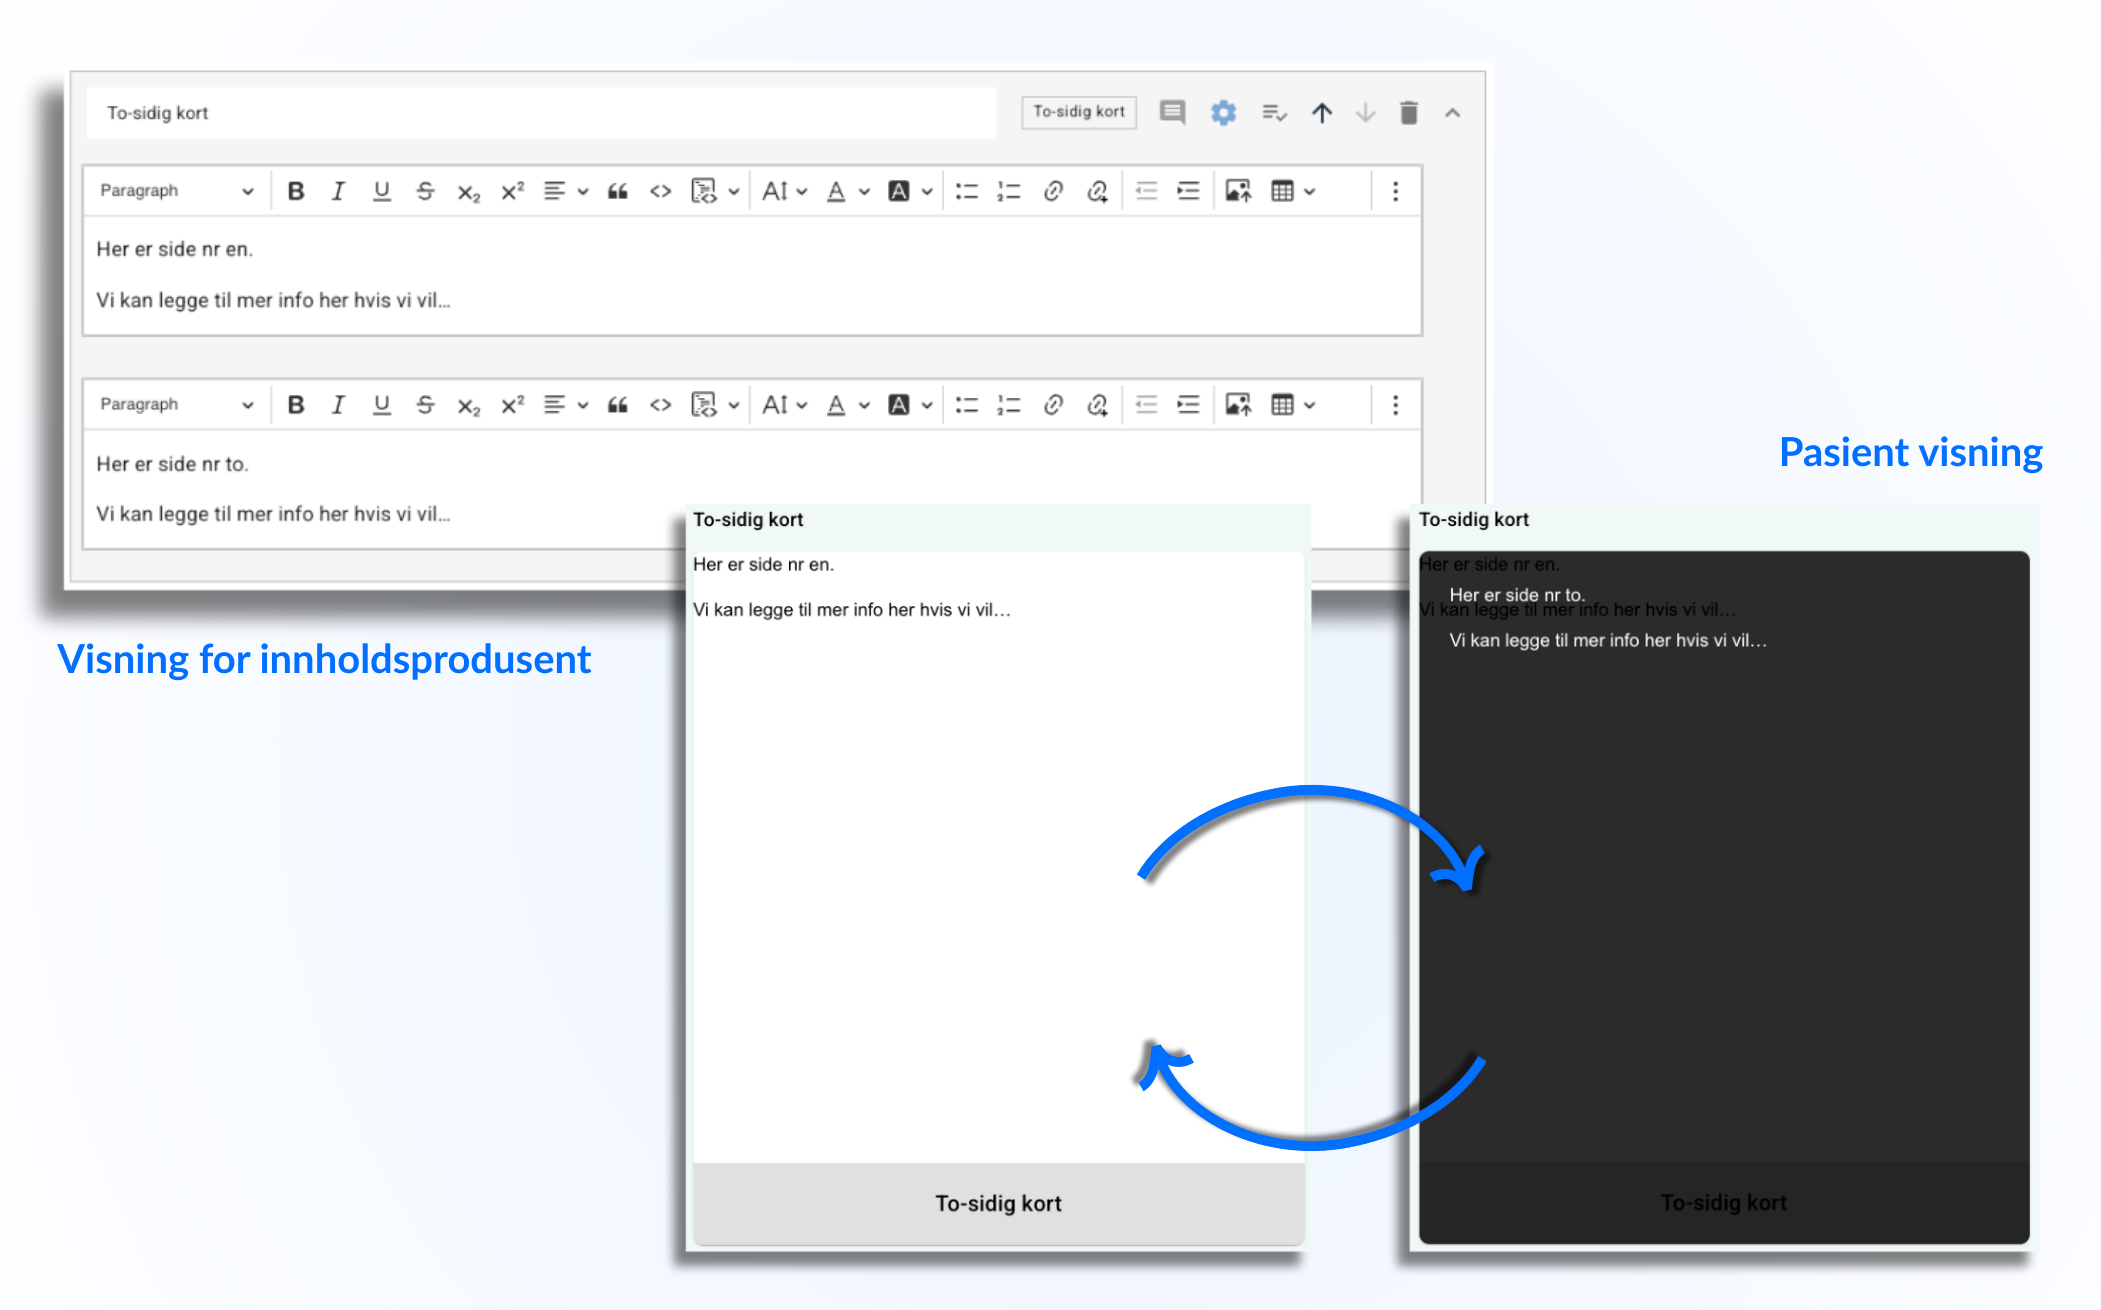This screenshot has width=2101, height=1310.
Task: Flip the white card via bottom To-sidig kort bar
Action: (998, 1203)
